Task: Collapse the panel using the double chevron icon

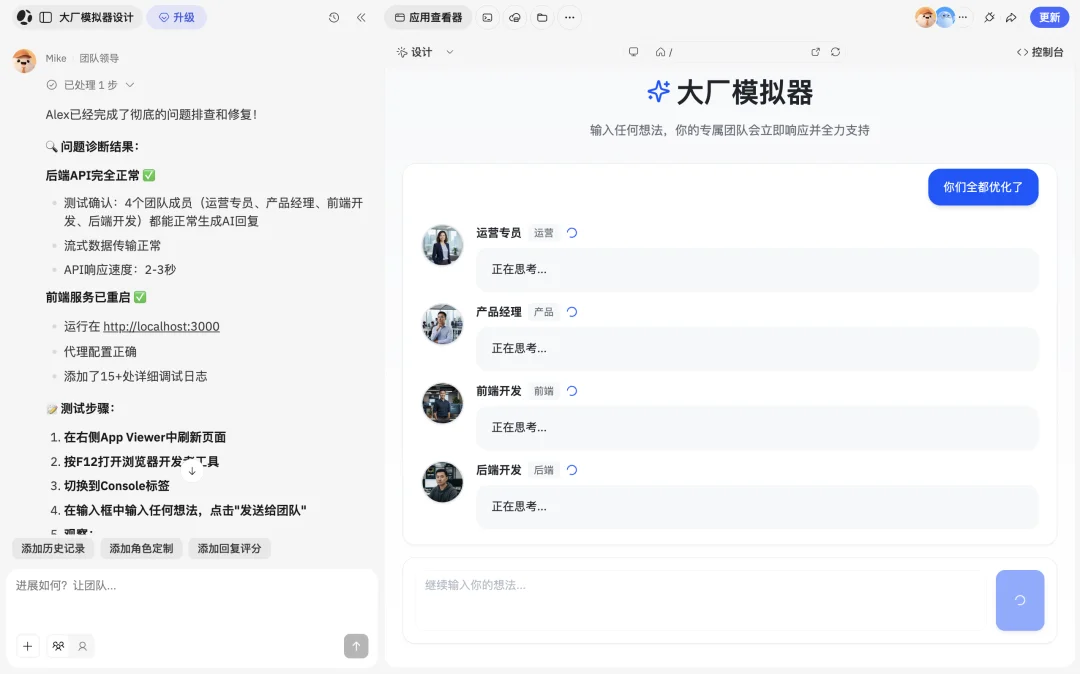Action: point(361,17)
